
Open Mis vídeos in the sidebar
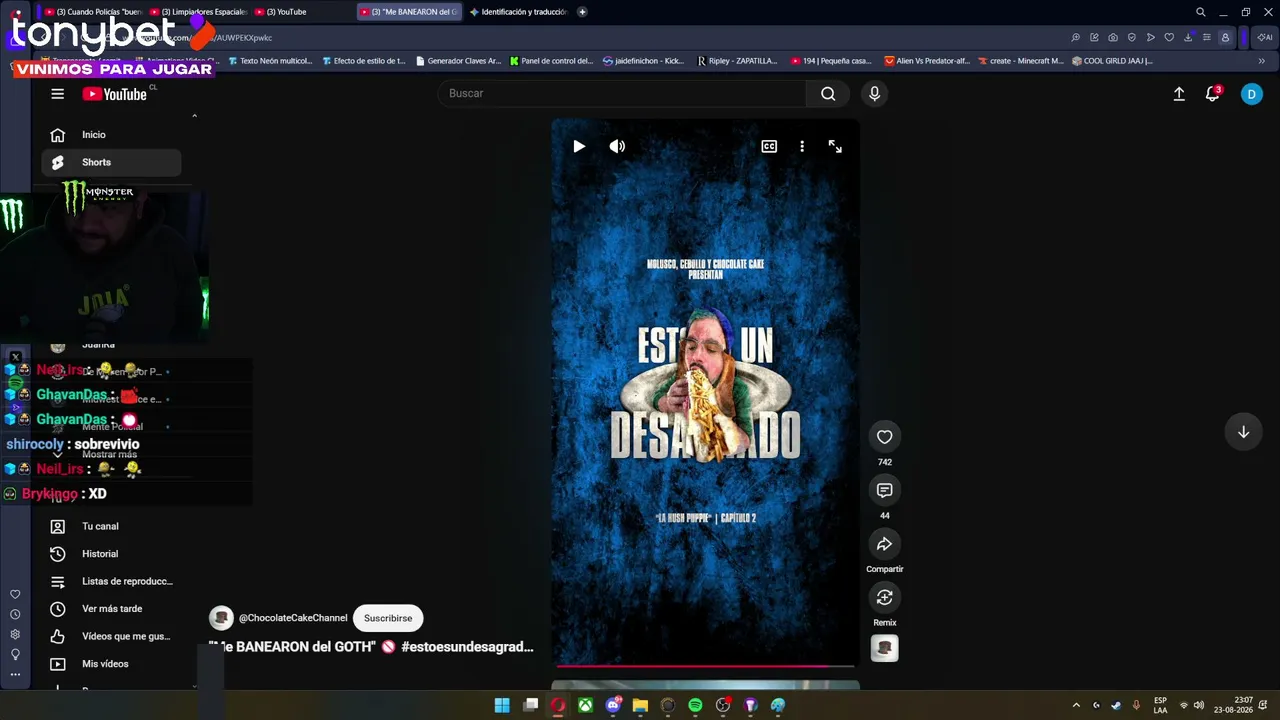[111, 664]
